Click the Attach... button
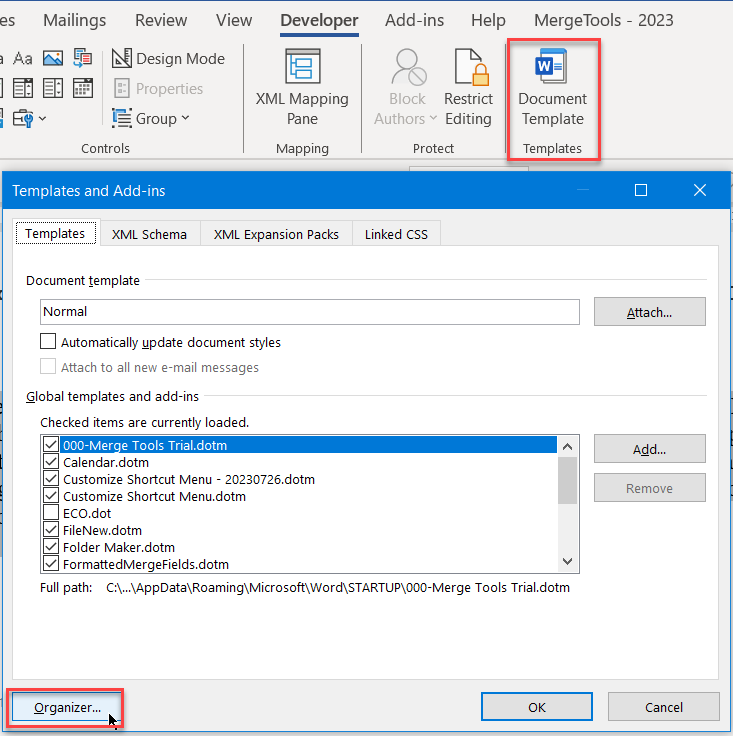733x736 pixels. (x=649, y=312)
